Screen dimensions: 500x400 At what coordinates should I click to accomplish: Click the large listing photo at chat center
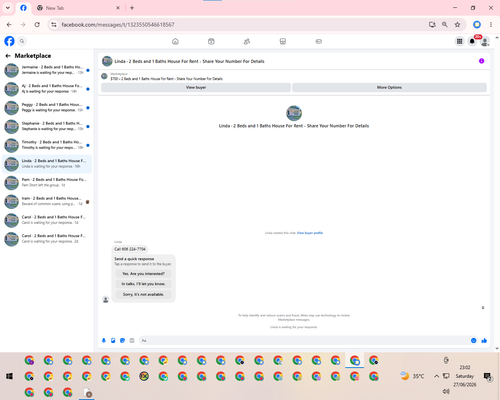coord(294,113)
